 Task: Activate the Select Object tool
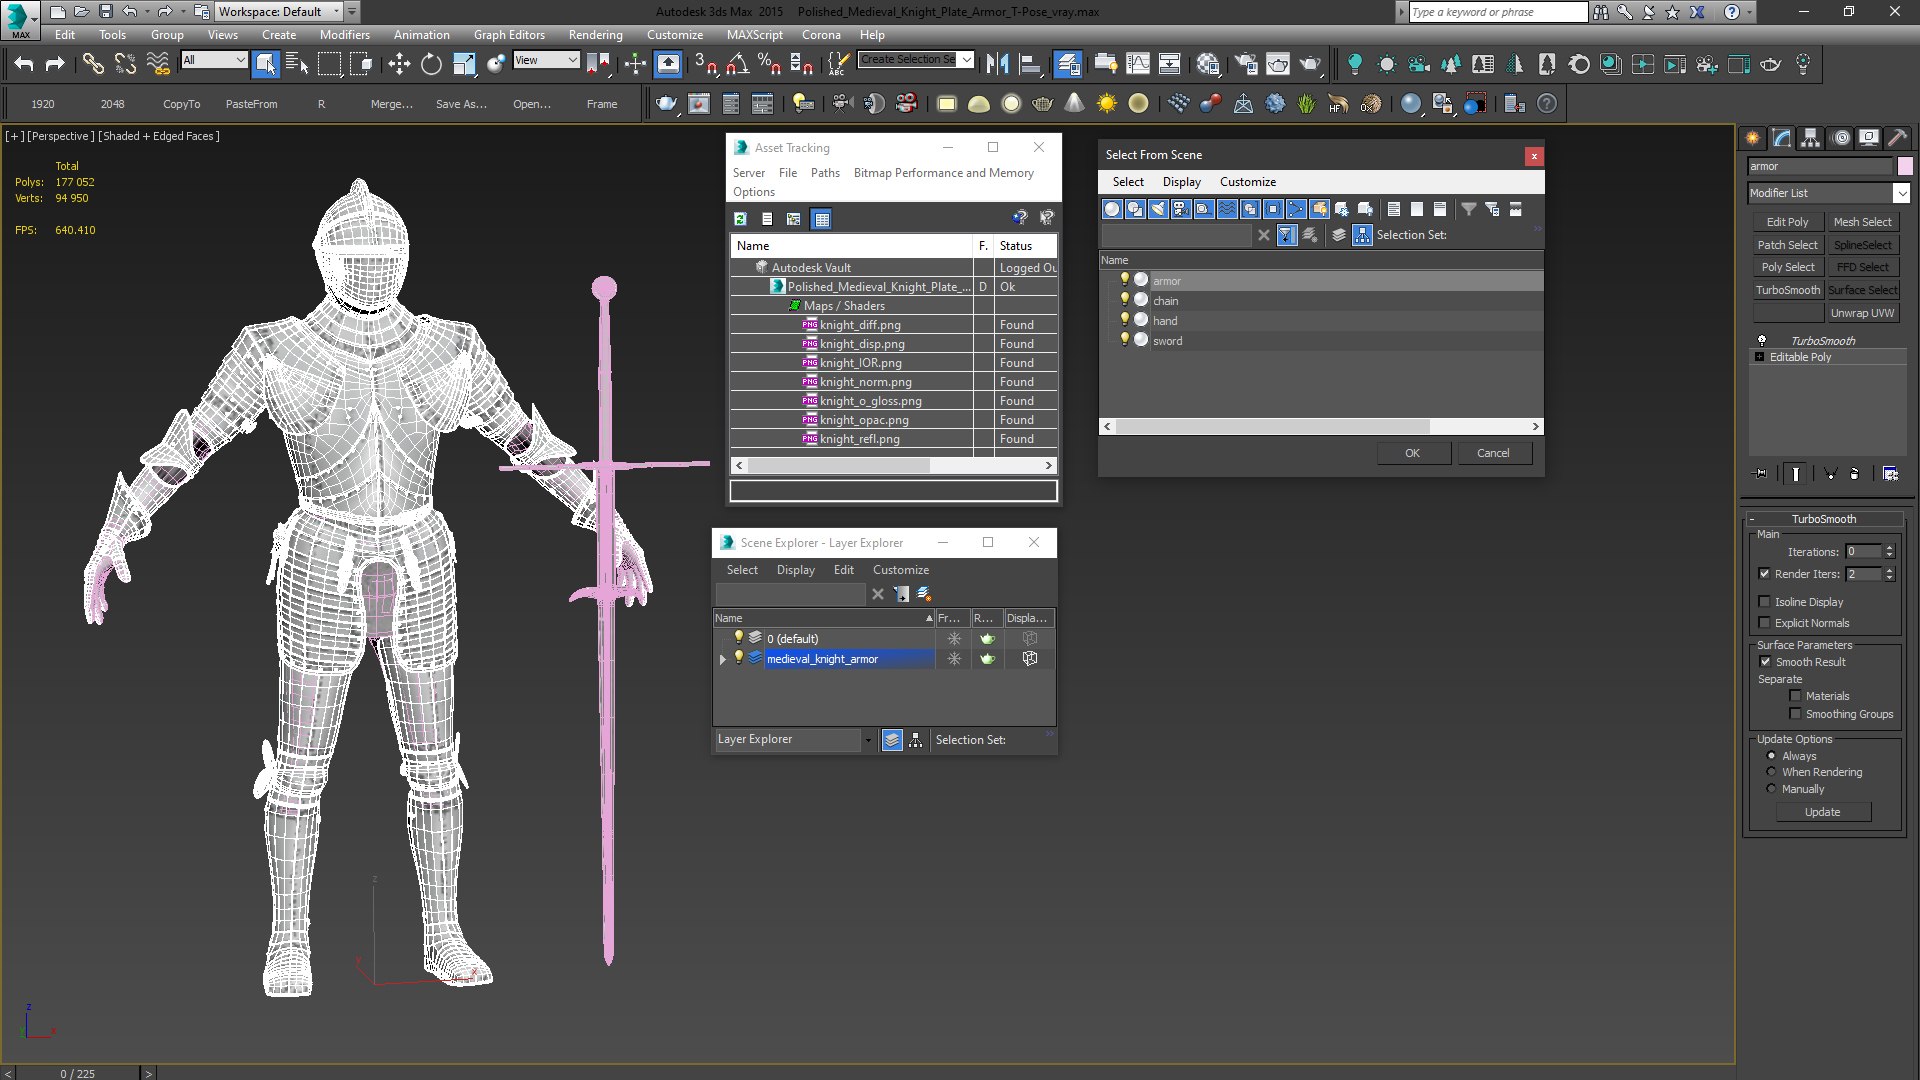(265, 64)
